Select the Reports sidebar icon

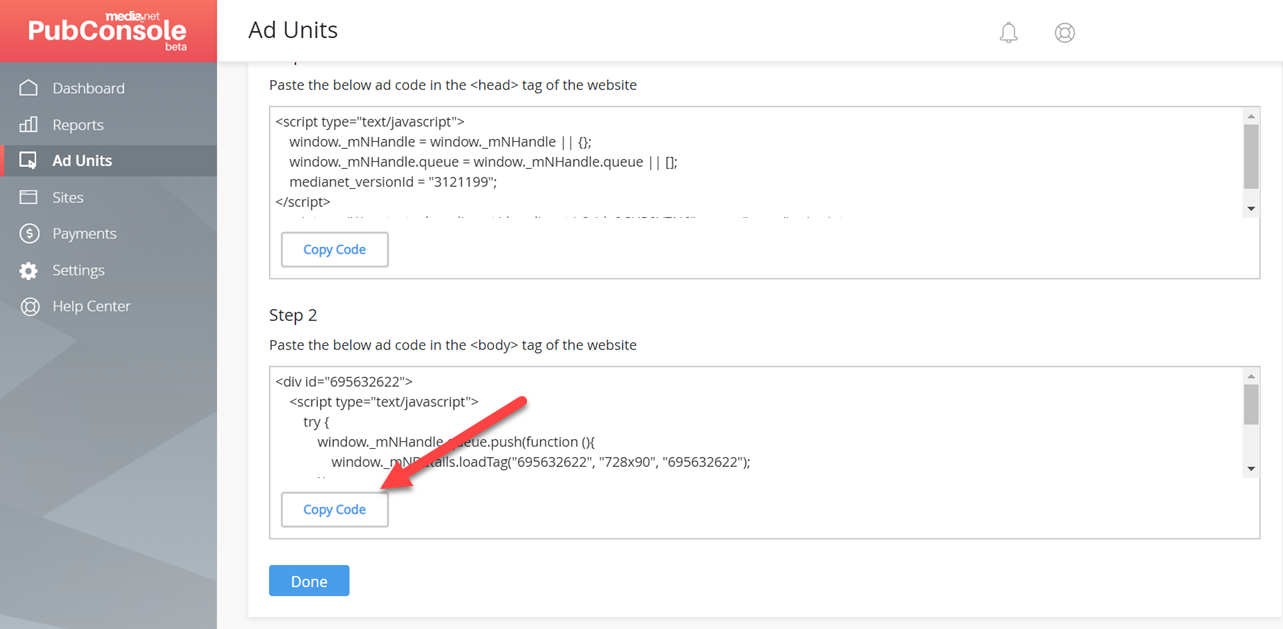pos(77,124)
